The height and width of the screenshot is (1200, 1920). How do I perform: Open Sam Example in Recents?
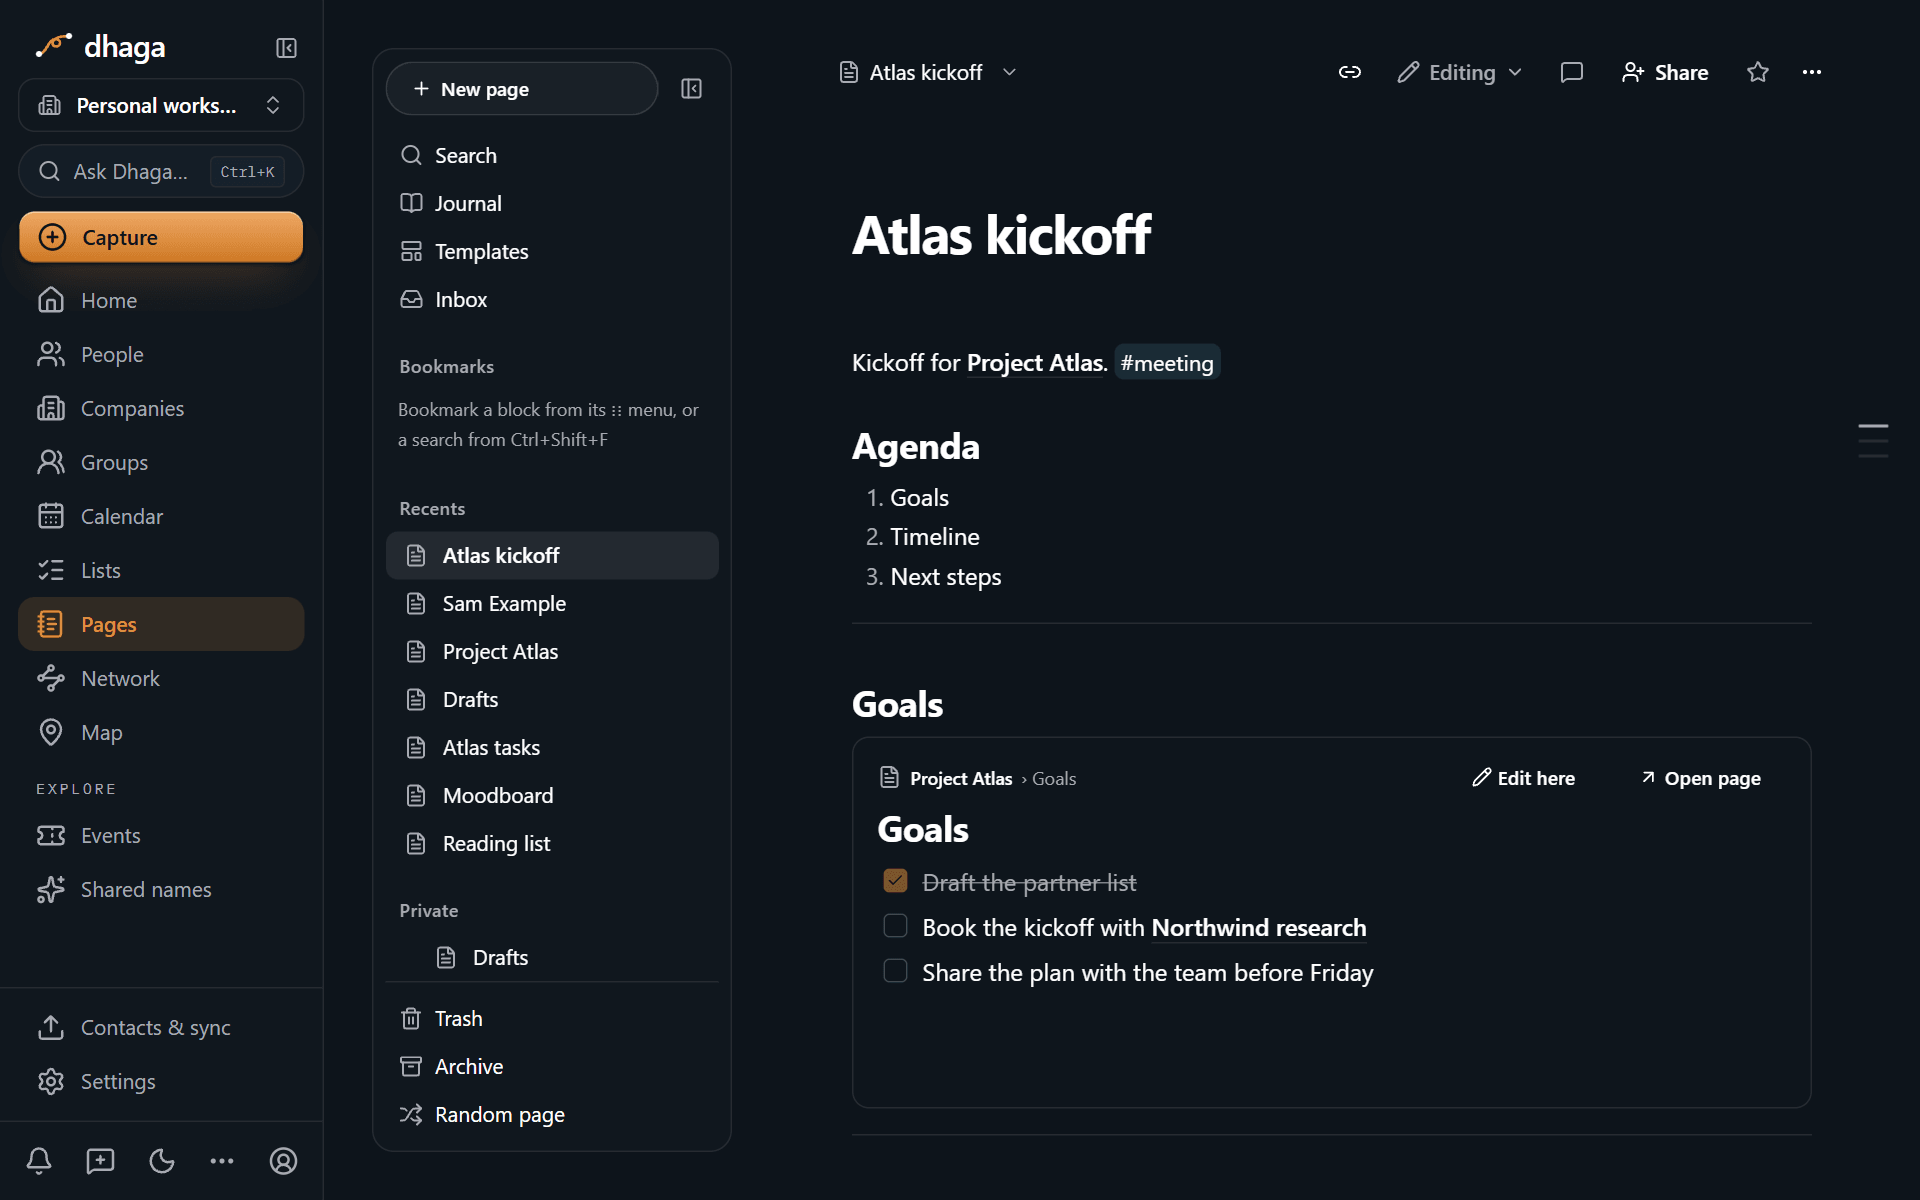[552, 604]
